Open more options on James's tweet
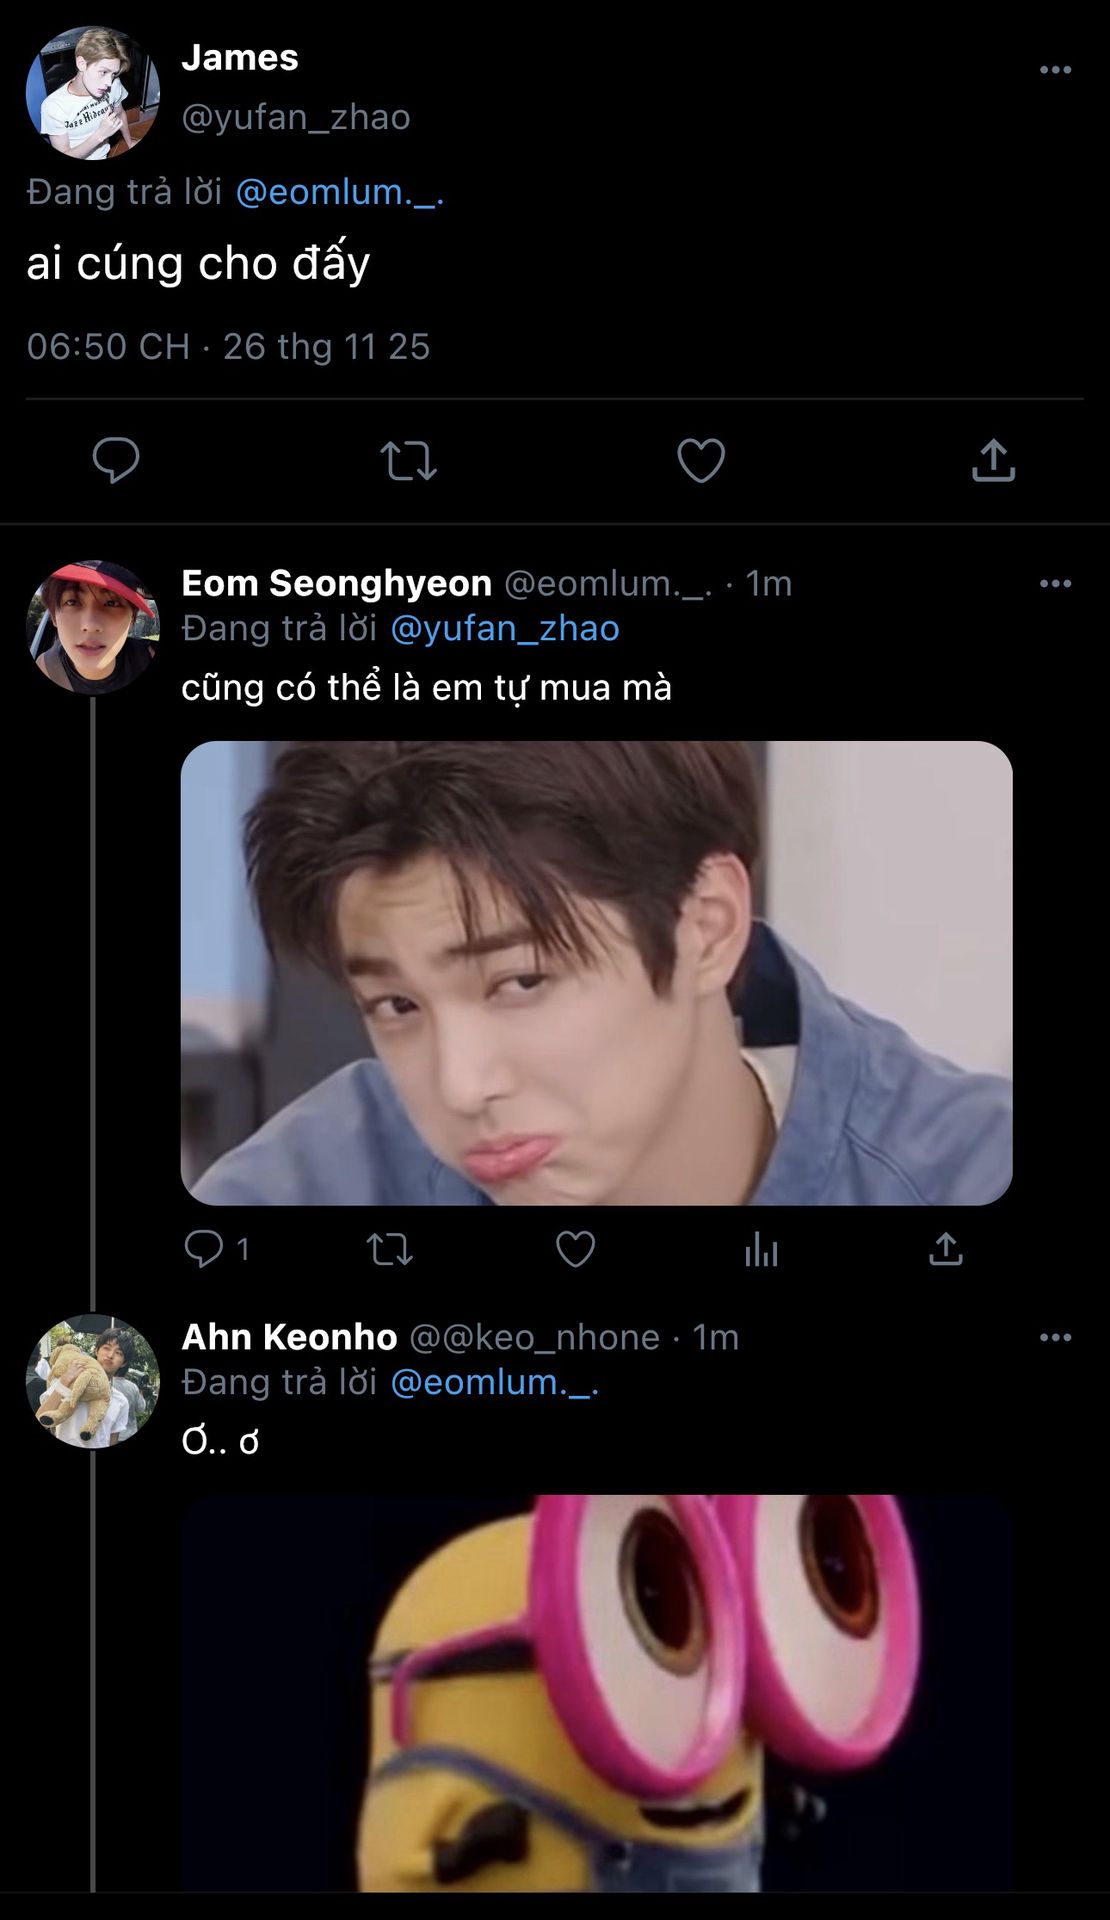The image size is (1110, 1920). (1055, 70)
